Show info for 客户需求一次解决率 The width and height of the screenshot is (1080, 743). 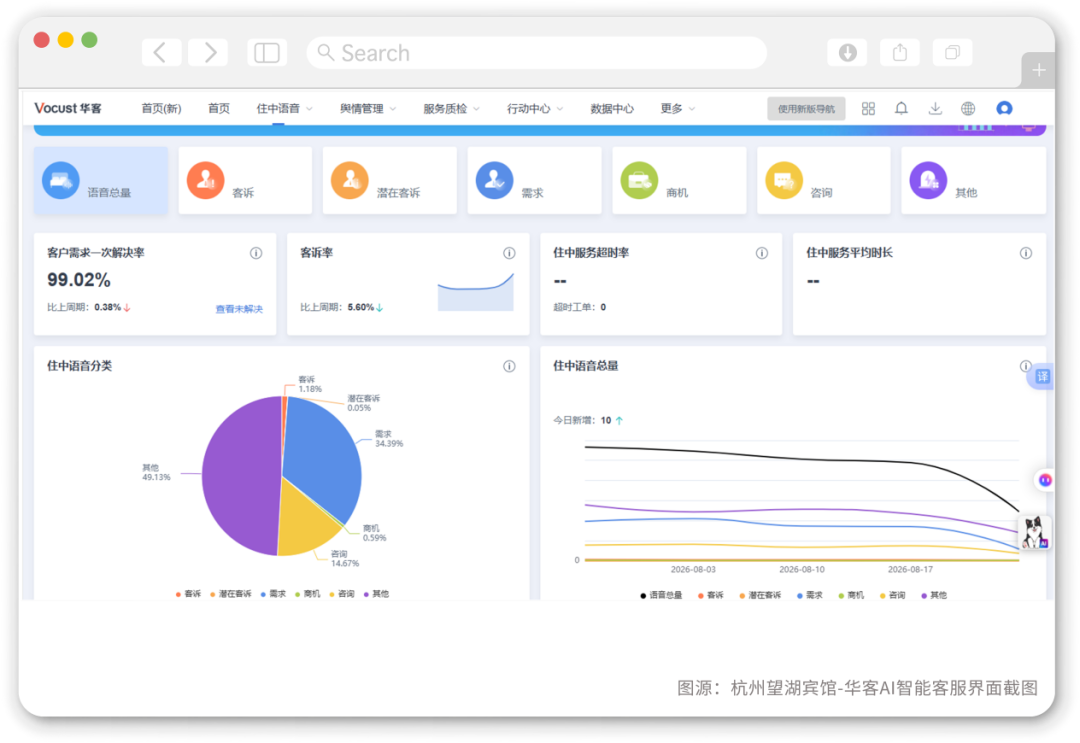[x=256, y=253]
